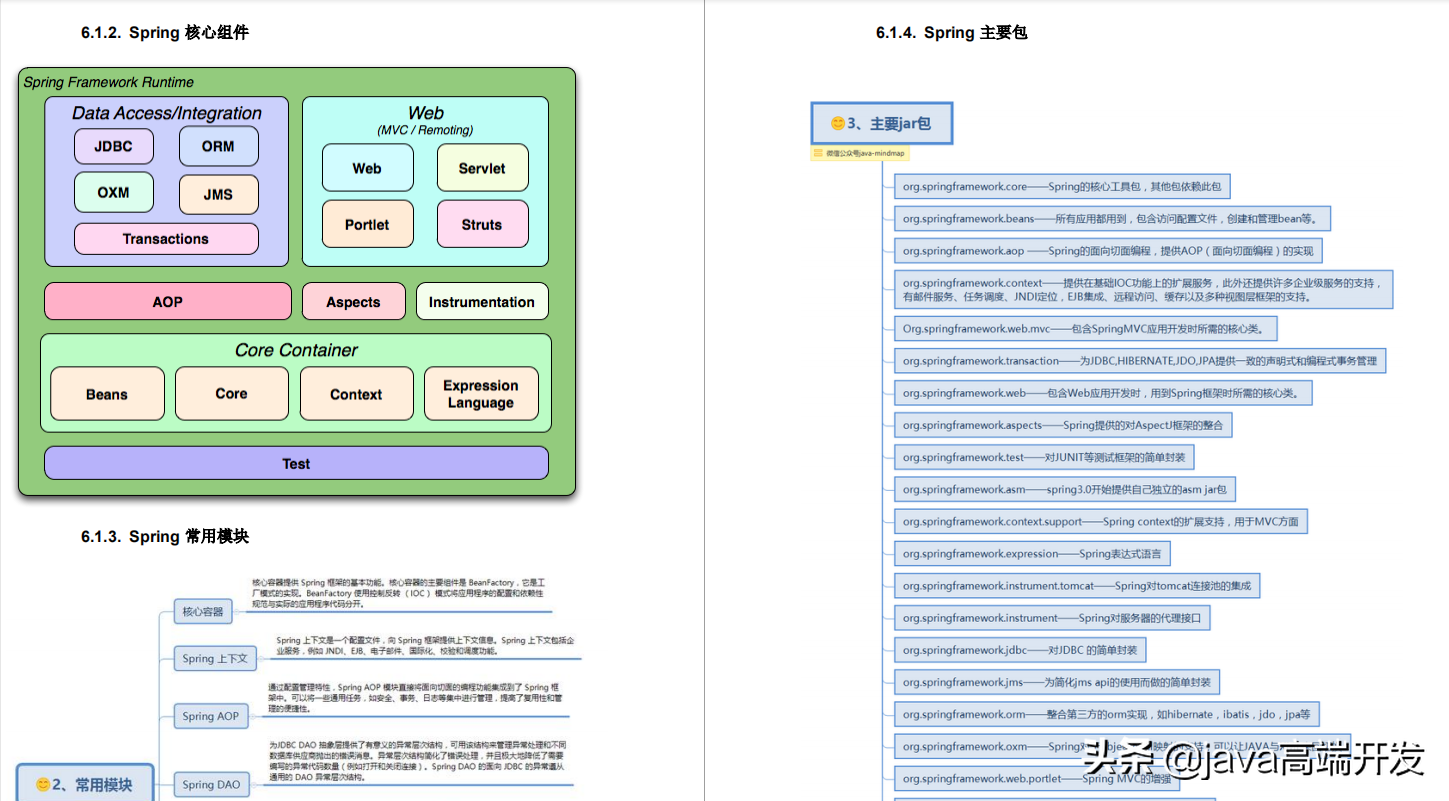This screenshot has width=1449, height=801.
Task: Click the org.springframework.aop entry
Action: tap(1108, 250)
